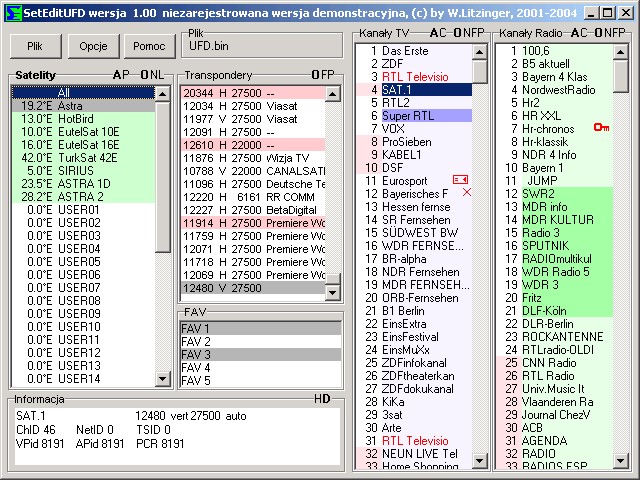Select transponder 12610 H 22000
Screen dimensions: 640x480
[255, 145]
